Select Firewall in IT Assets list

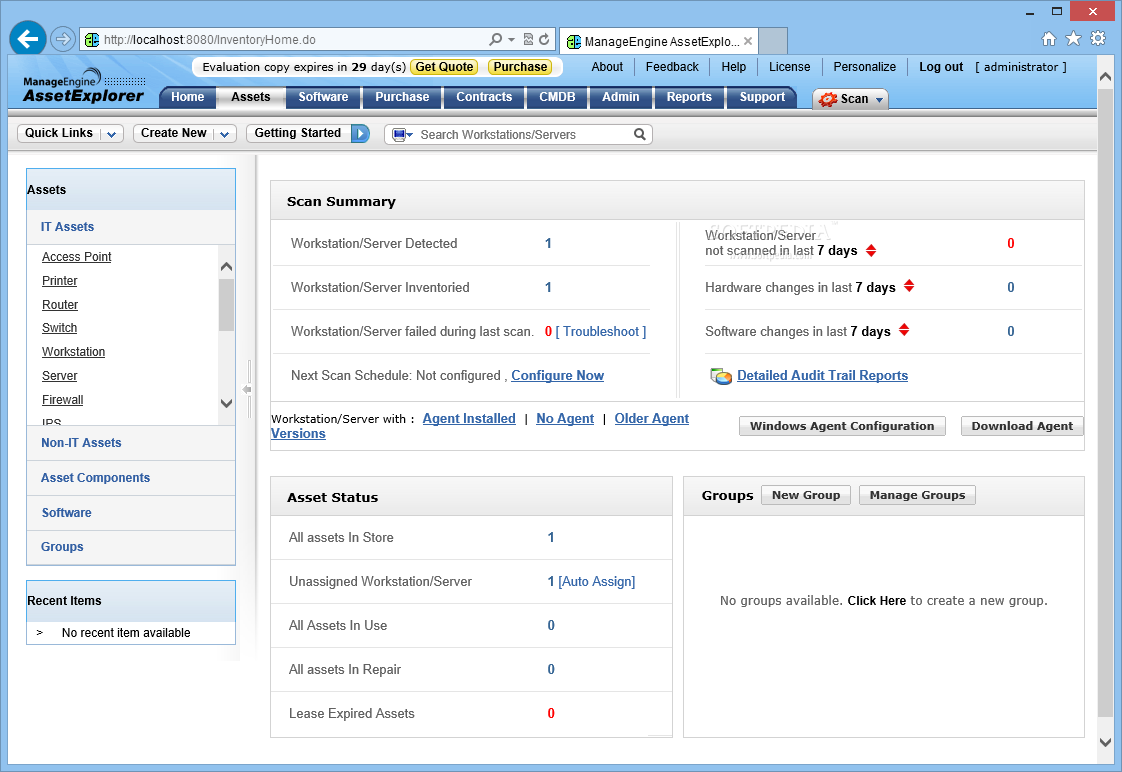62,400
